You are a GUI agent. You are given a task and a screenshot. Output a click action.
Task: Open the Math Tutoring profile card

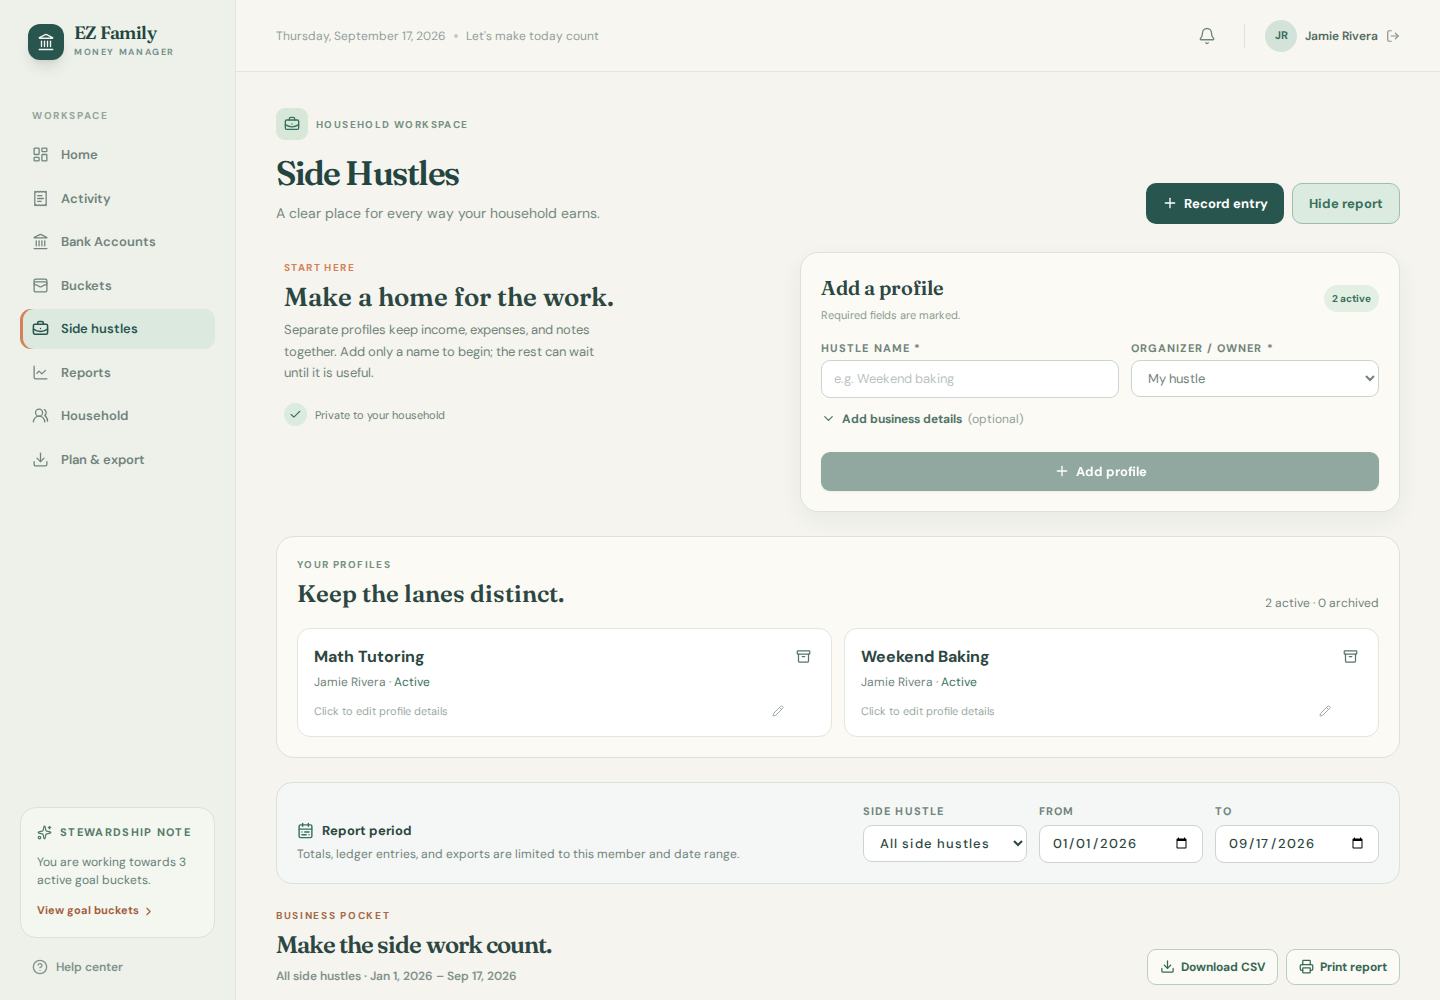pos(564,683)
